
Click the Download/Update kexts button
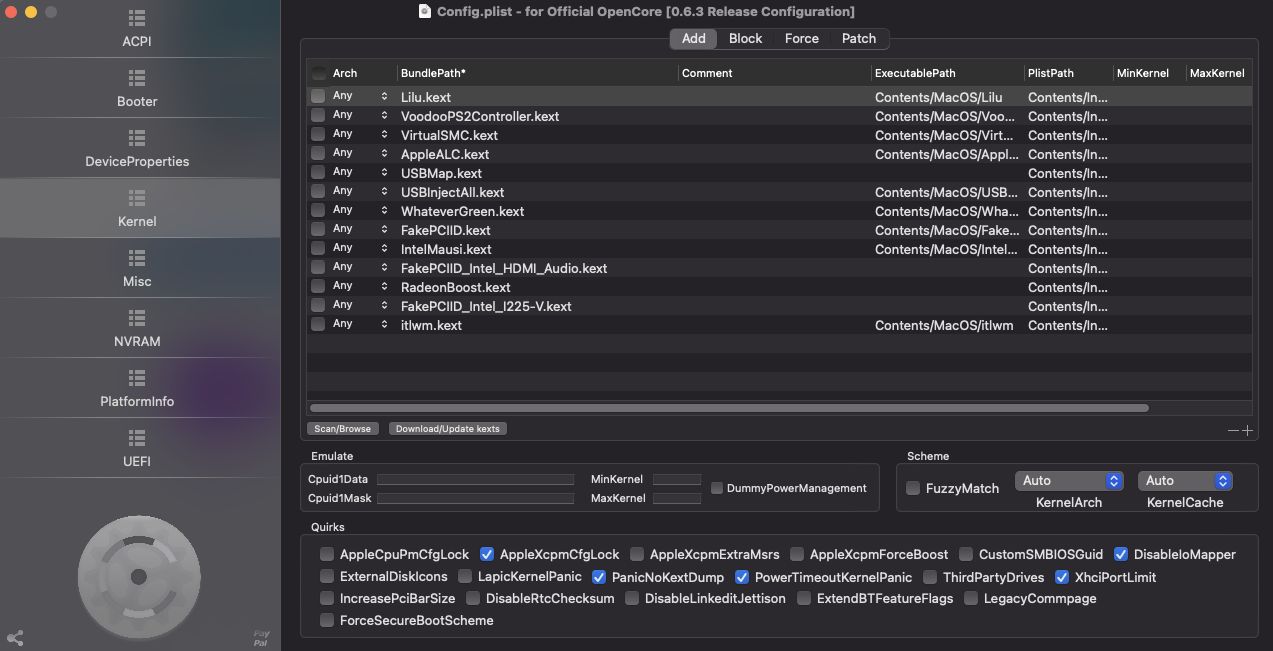[447, 429]
